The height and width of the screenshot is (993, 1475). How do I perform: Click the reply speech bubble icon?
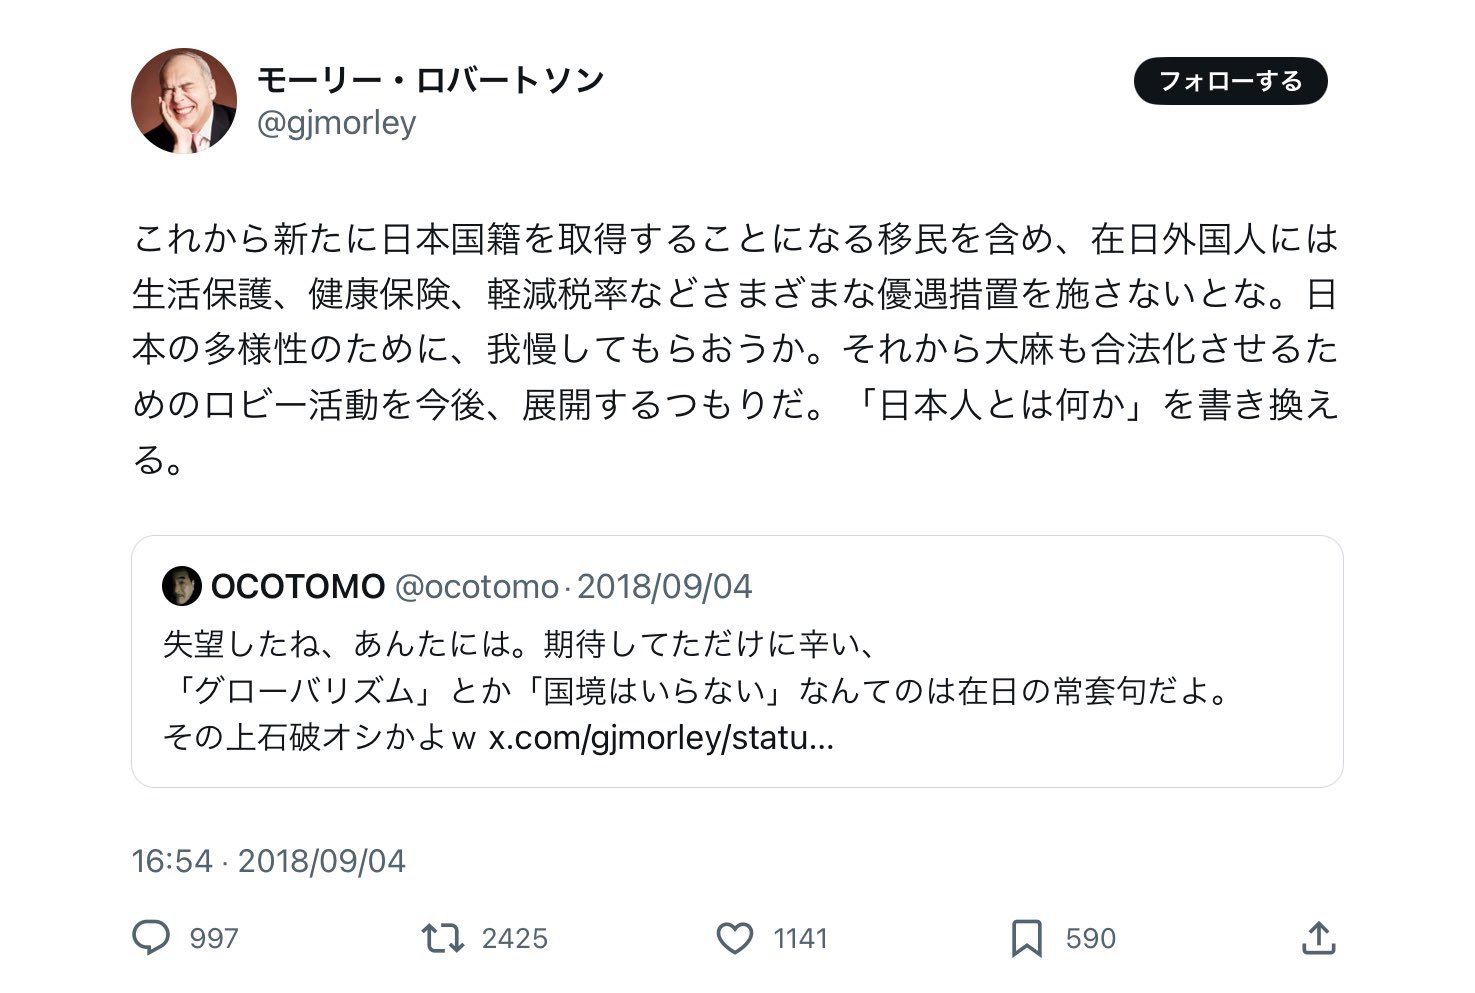point(151,937)
